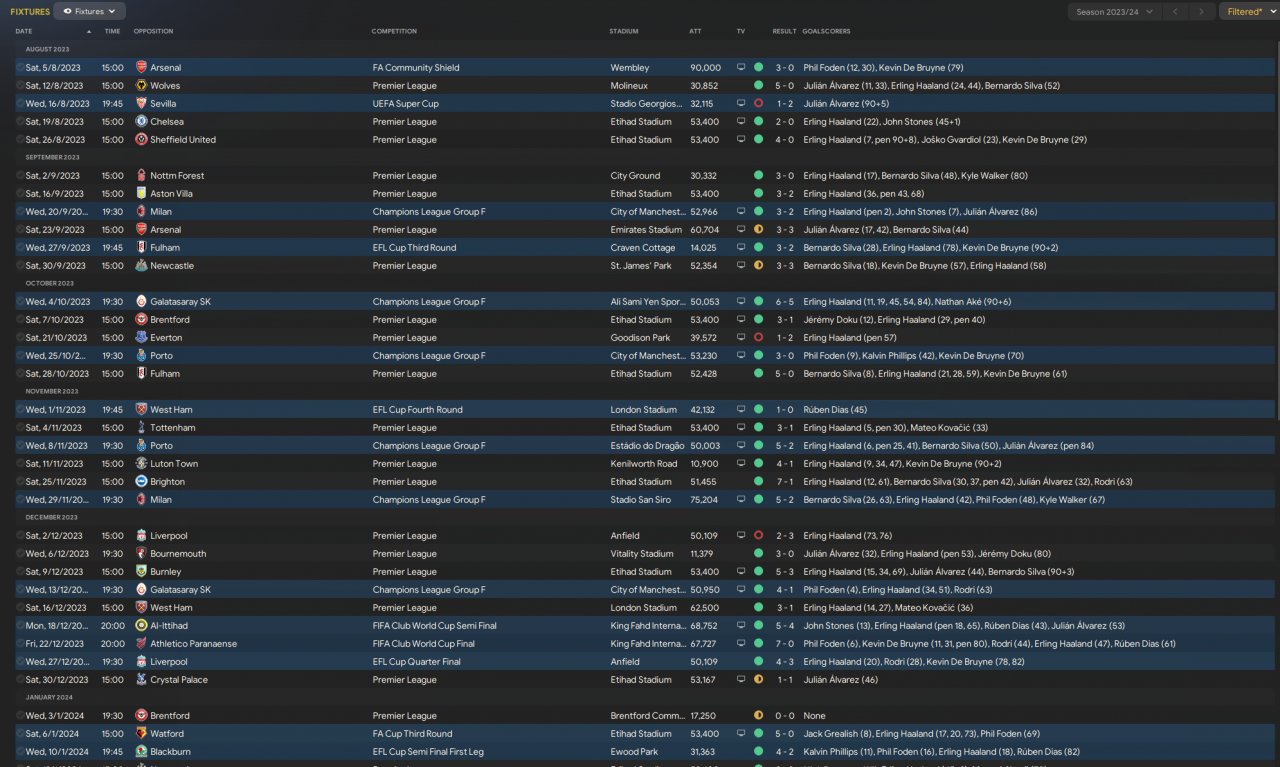Sort by the Stadium column header

[623, 31]
